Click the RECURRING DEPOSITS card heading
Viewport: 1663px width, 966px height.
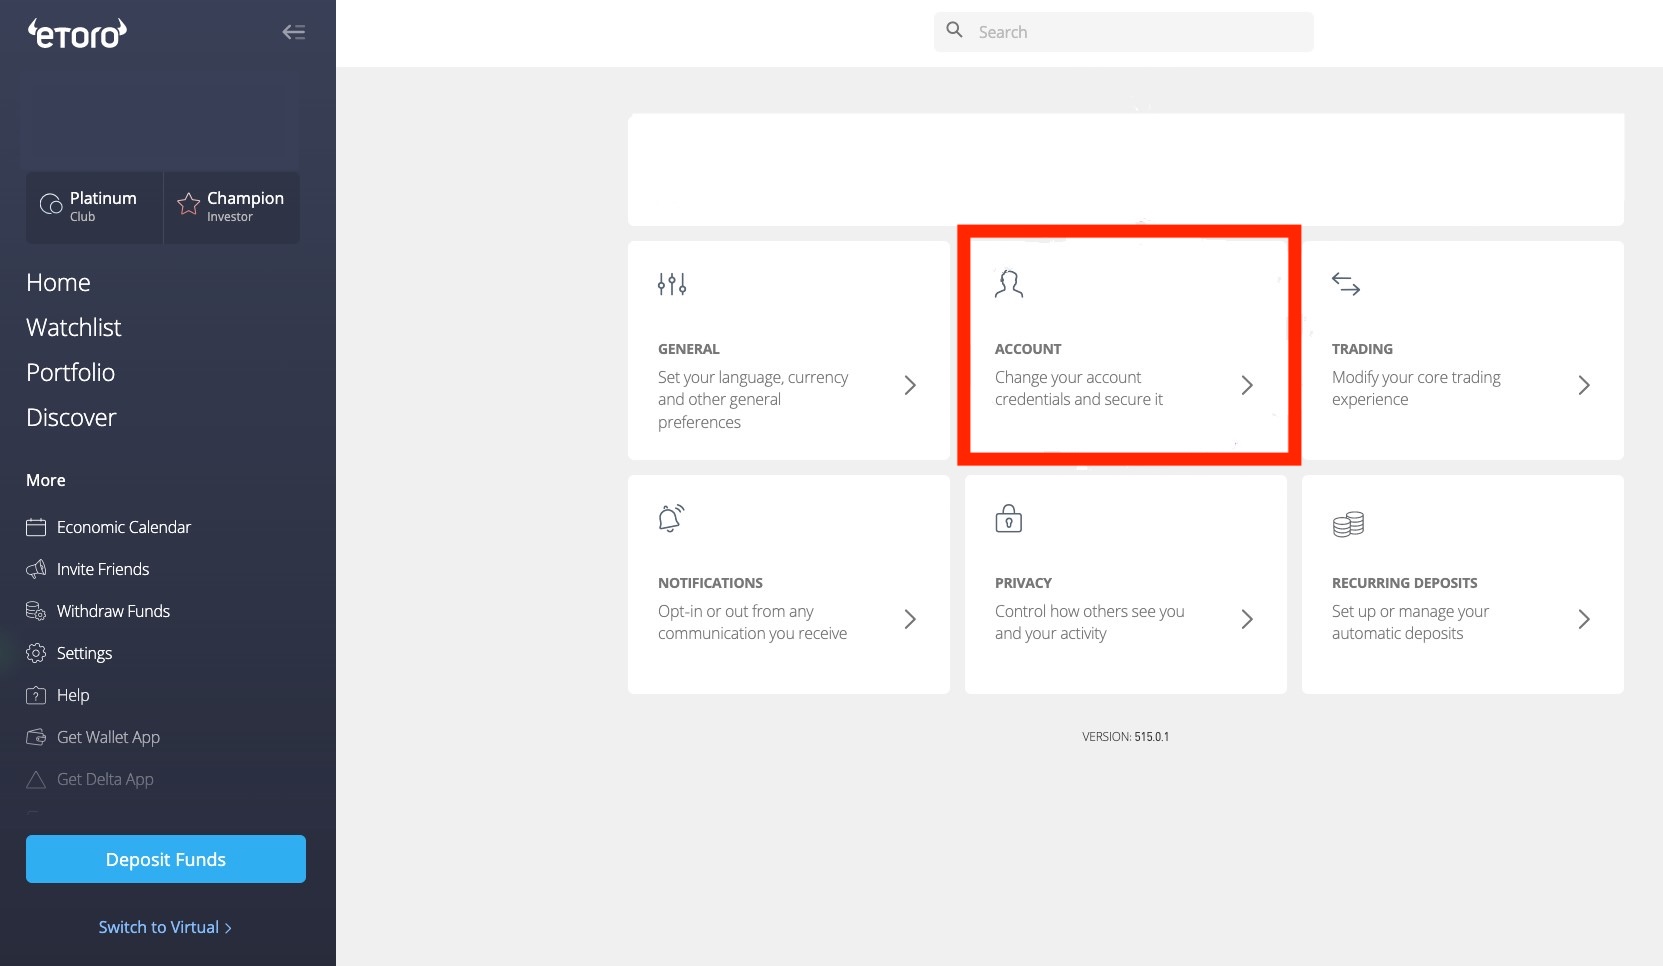[x=1404, y=583]
